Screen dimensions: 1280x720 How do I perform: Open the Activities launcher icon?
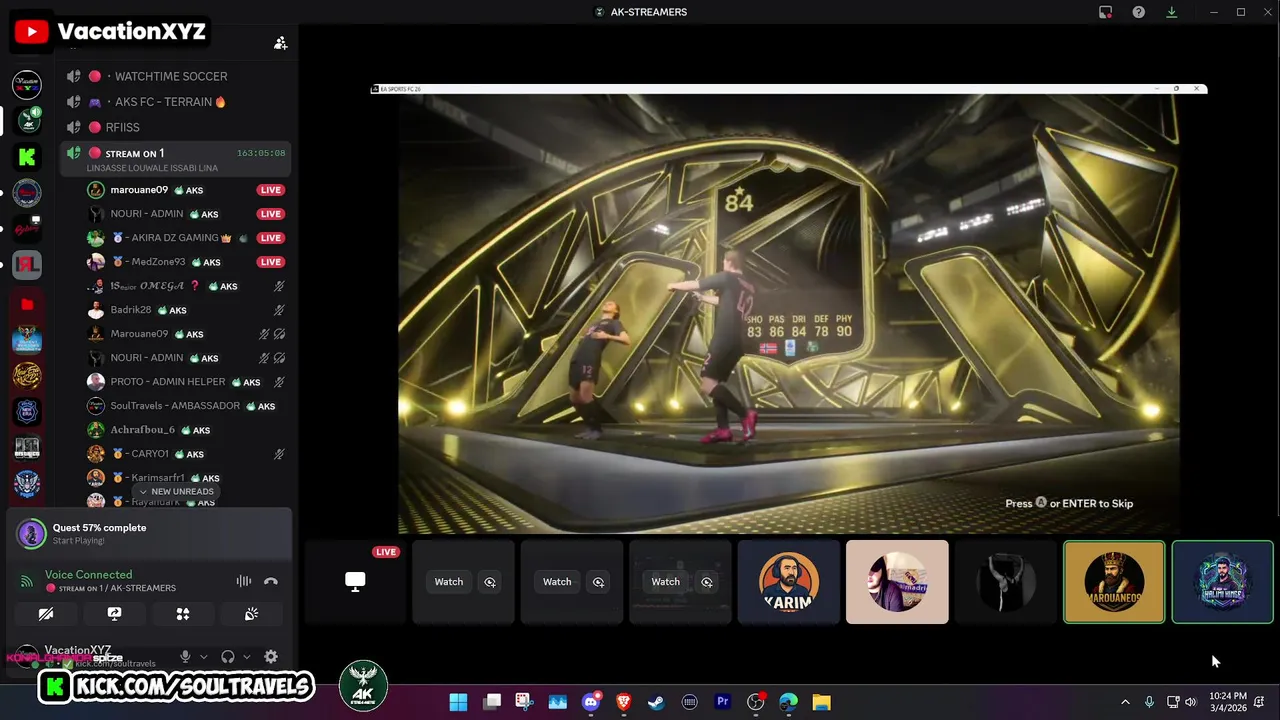[182, 614]
